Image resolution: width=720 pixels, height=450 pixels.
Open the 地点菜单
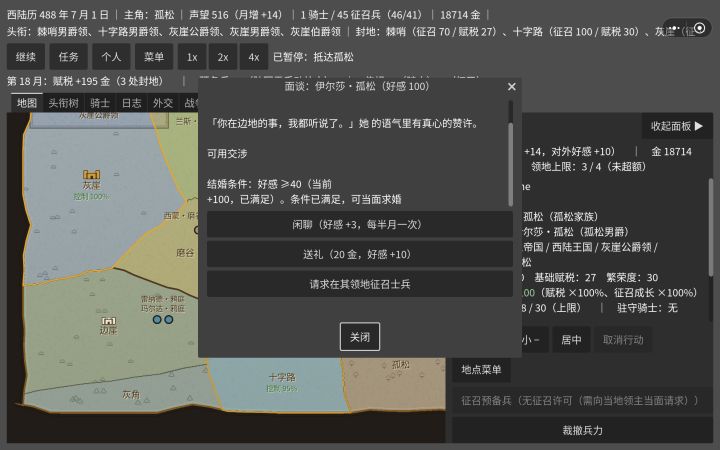481,370
